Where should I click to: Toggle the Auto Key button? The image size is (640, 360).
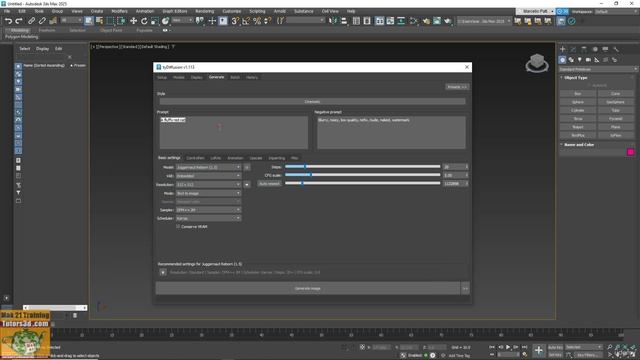tap(555, 347)
